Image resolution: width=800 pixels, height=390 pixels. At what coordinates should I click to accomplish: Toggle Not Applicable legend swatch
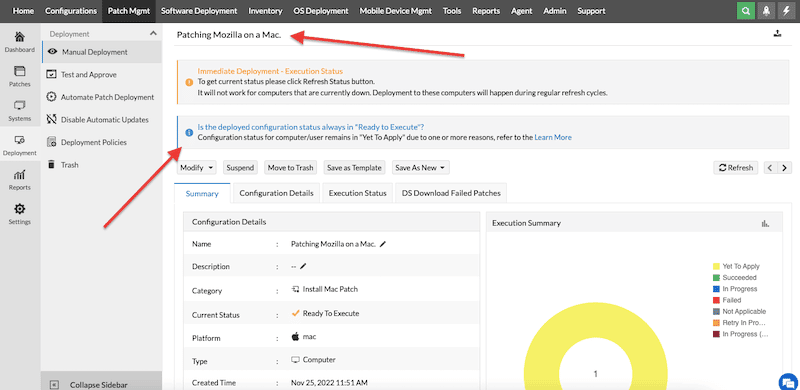716,311
